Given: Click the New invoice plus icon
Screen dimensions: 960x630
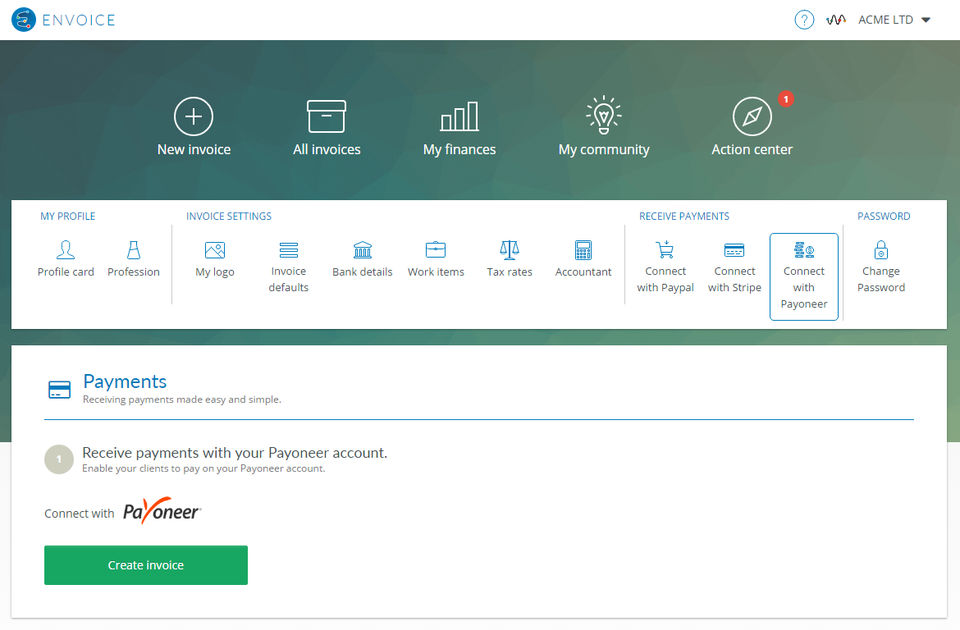Looking at the screenshot, I should pos(193,116).
